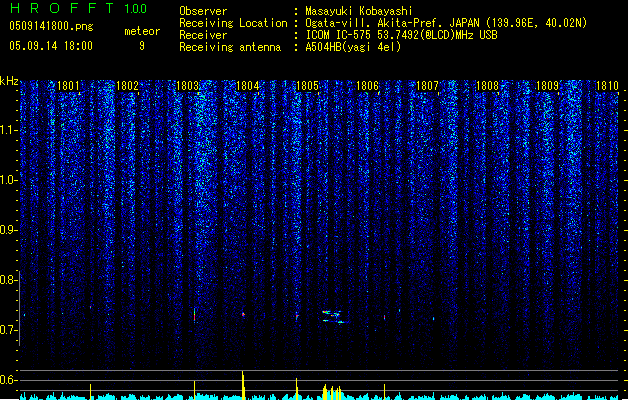Screen dimensions: 629x400
Task: Click the Receiving Location label
Action: [233, 23]
